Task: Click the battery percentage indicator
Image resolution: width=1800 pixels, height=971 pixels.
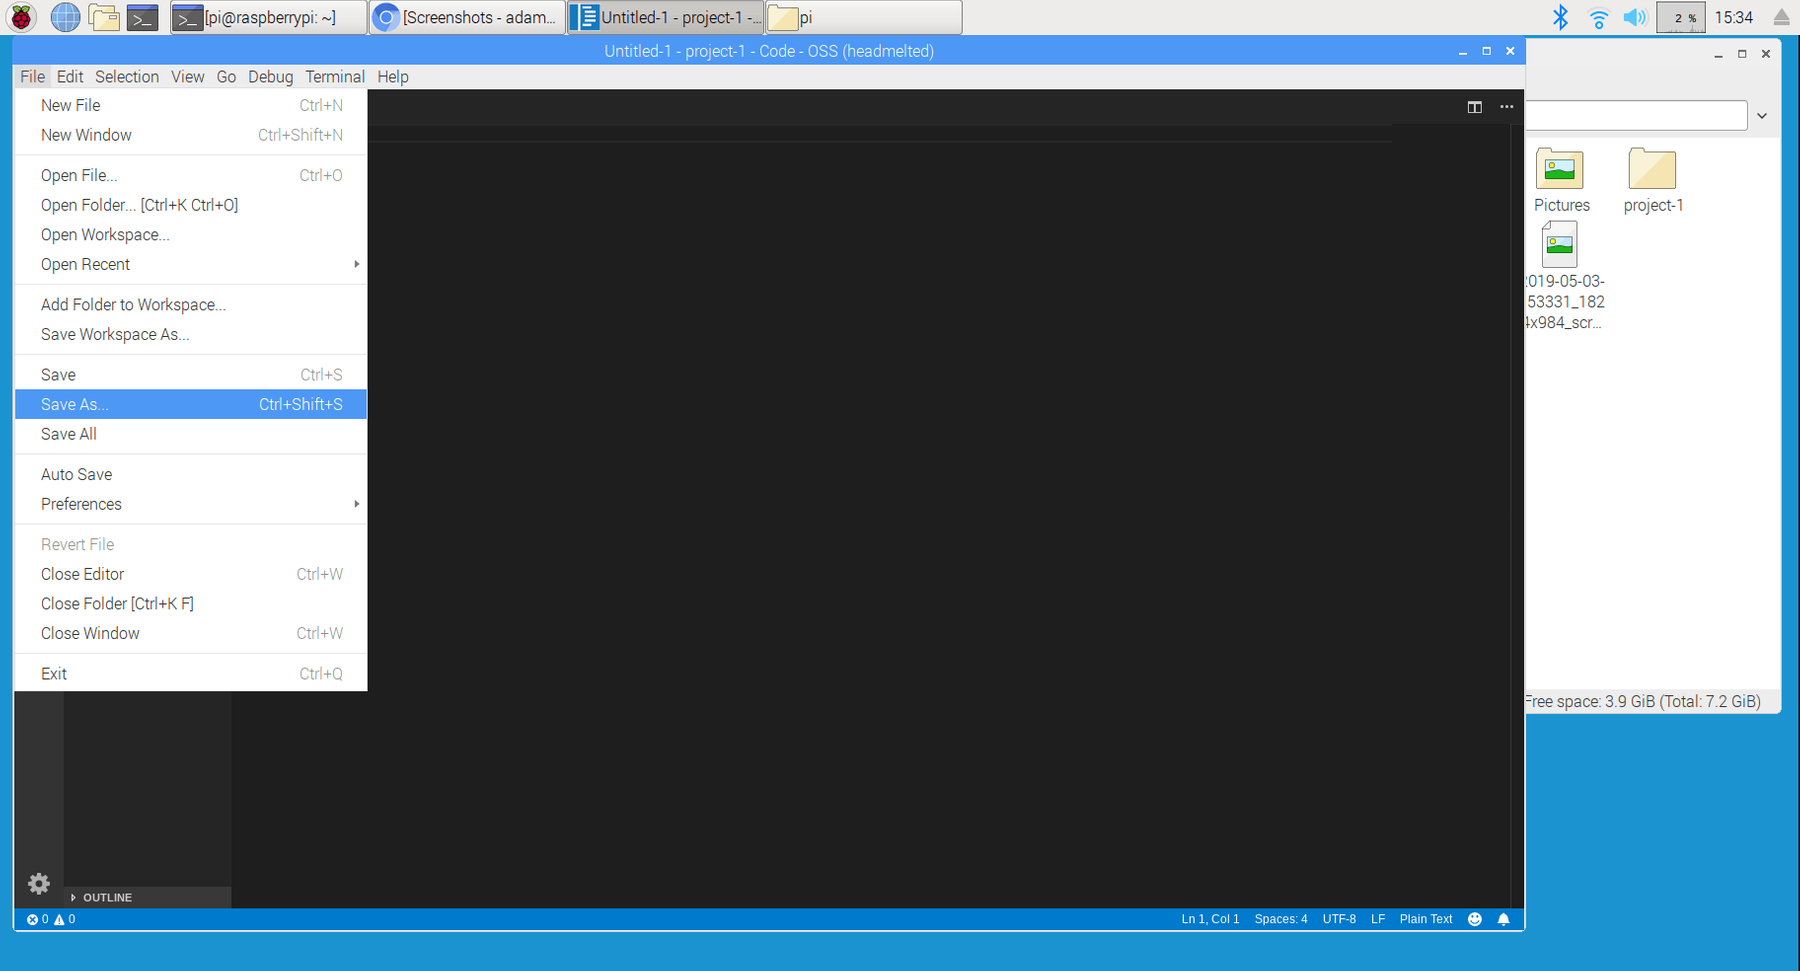Action: 1680,17
